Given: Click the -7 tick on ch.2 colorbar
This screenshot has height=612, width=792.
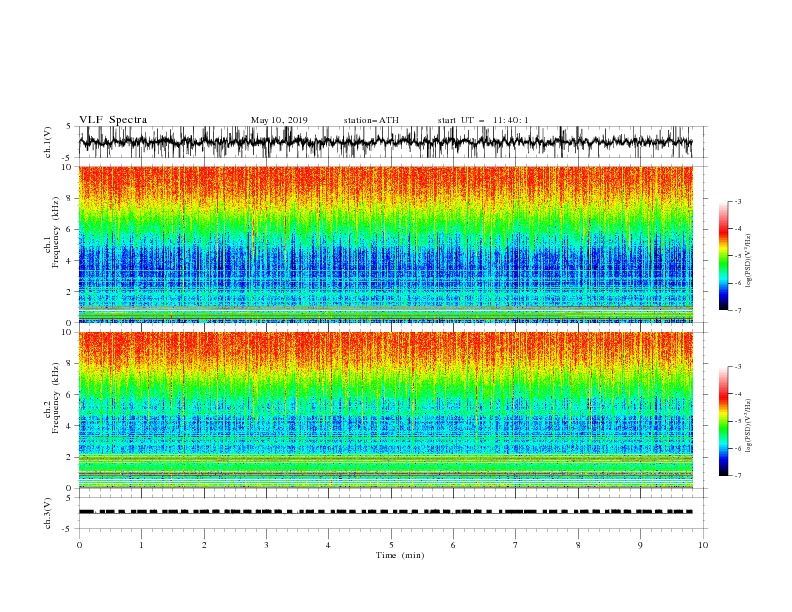Looking at the screenshot, I should (738, 476).
